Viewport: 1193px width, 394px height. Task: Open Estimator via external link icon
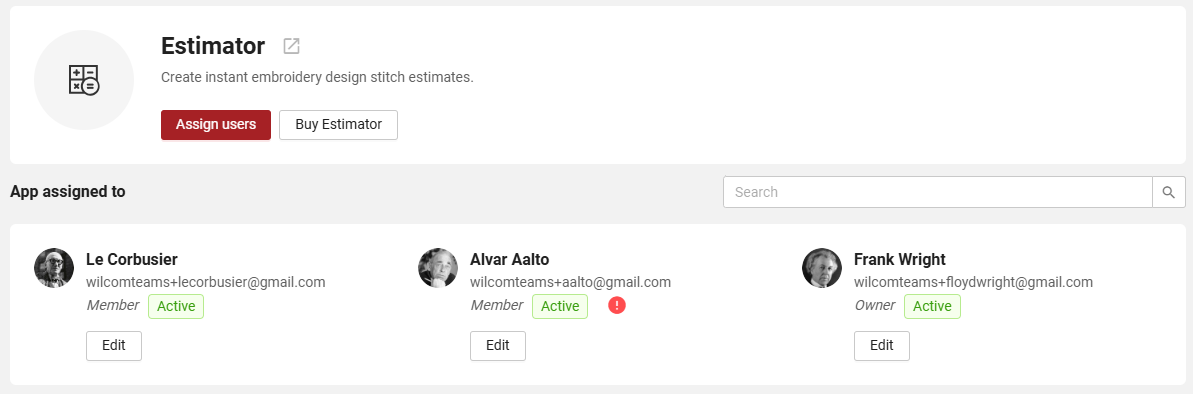click(x=291, y=46)
